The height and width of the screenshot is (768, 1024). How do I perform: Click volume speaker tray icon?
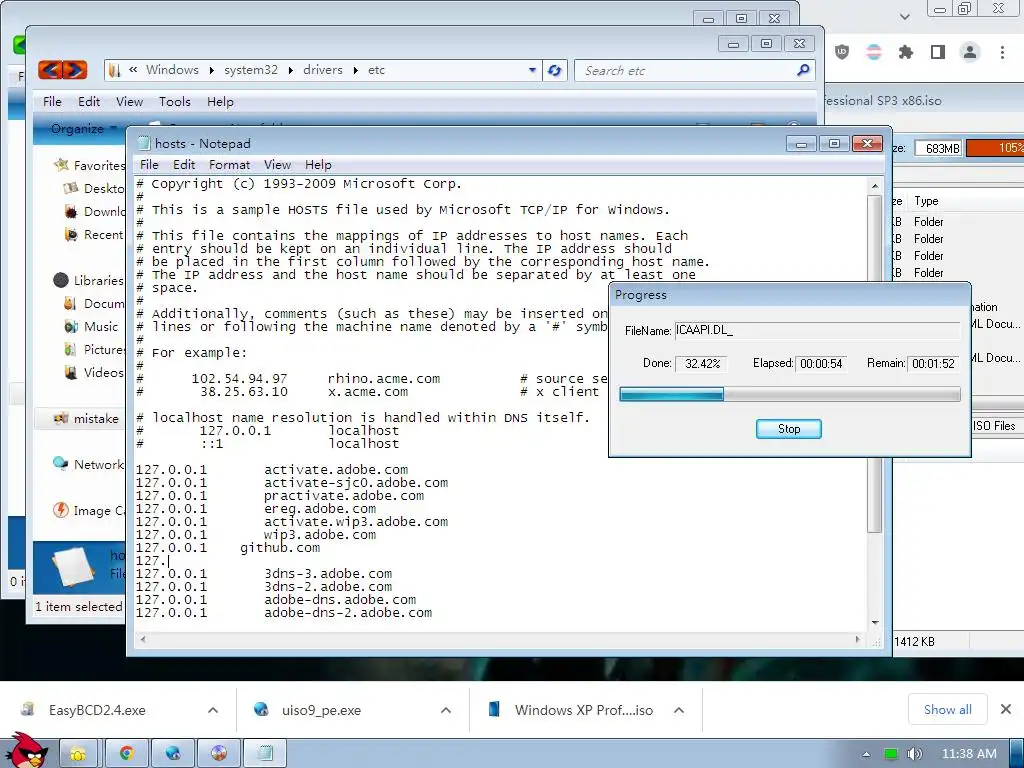coord(914,754)
